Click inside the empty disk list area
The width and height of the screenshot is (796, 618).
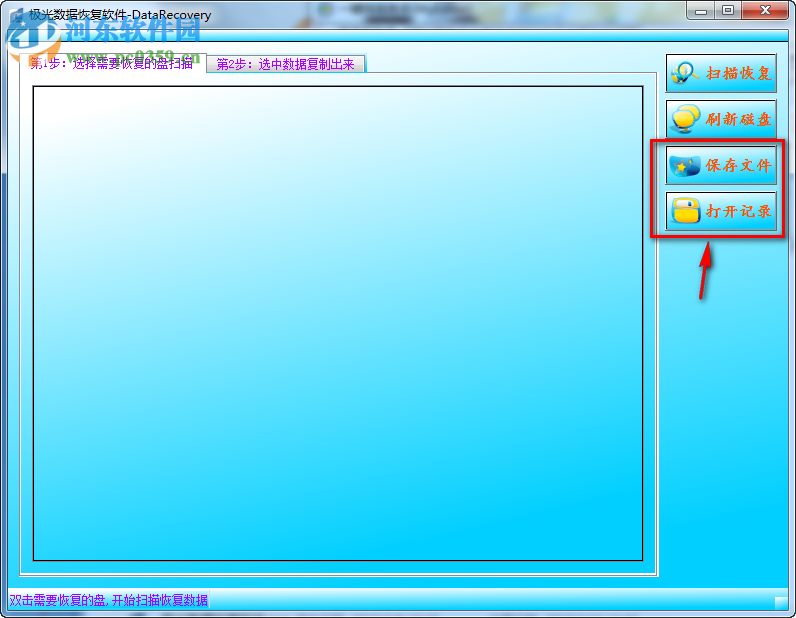click(338, 323)
